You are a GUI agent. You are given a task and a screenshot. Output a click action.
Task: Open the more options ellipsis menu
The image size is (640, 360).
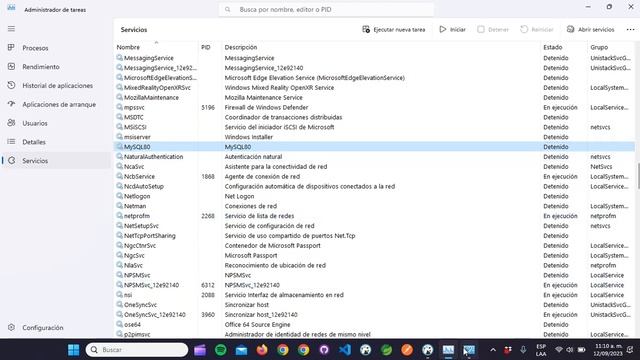631,29
